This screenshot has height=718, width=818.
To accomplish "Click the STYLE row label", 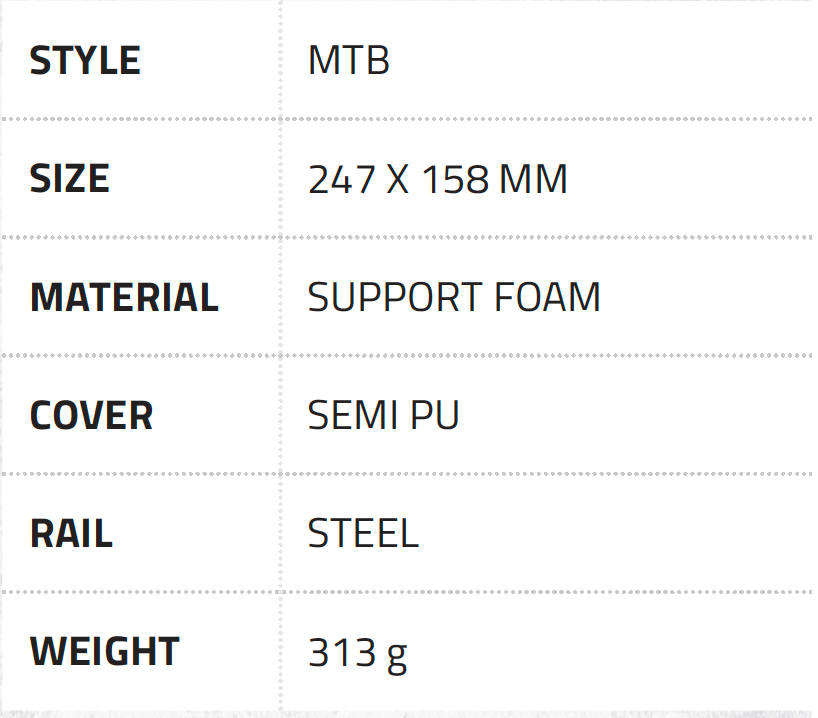I will pos(85,61).
